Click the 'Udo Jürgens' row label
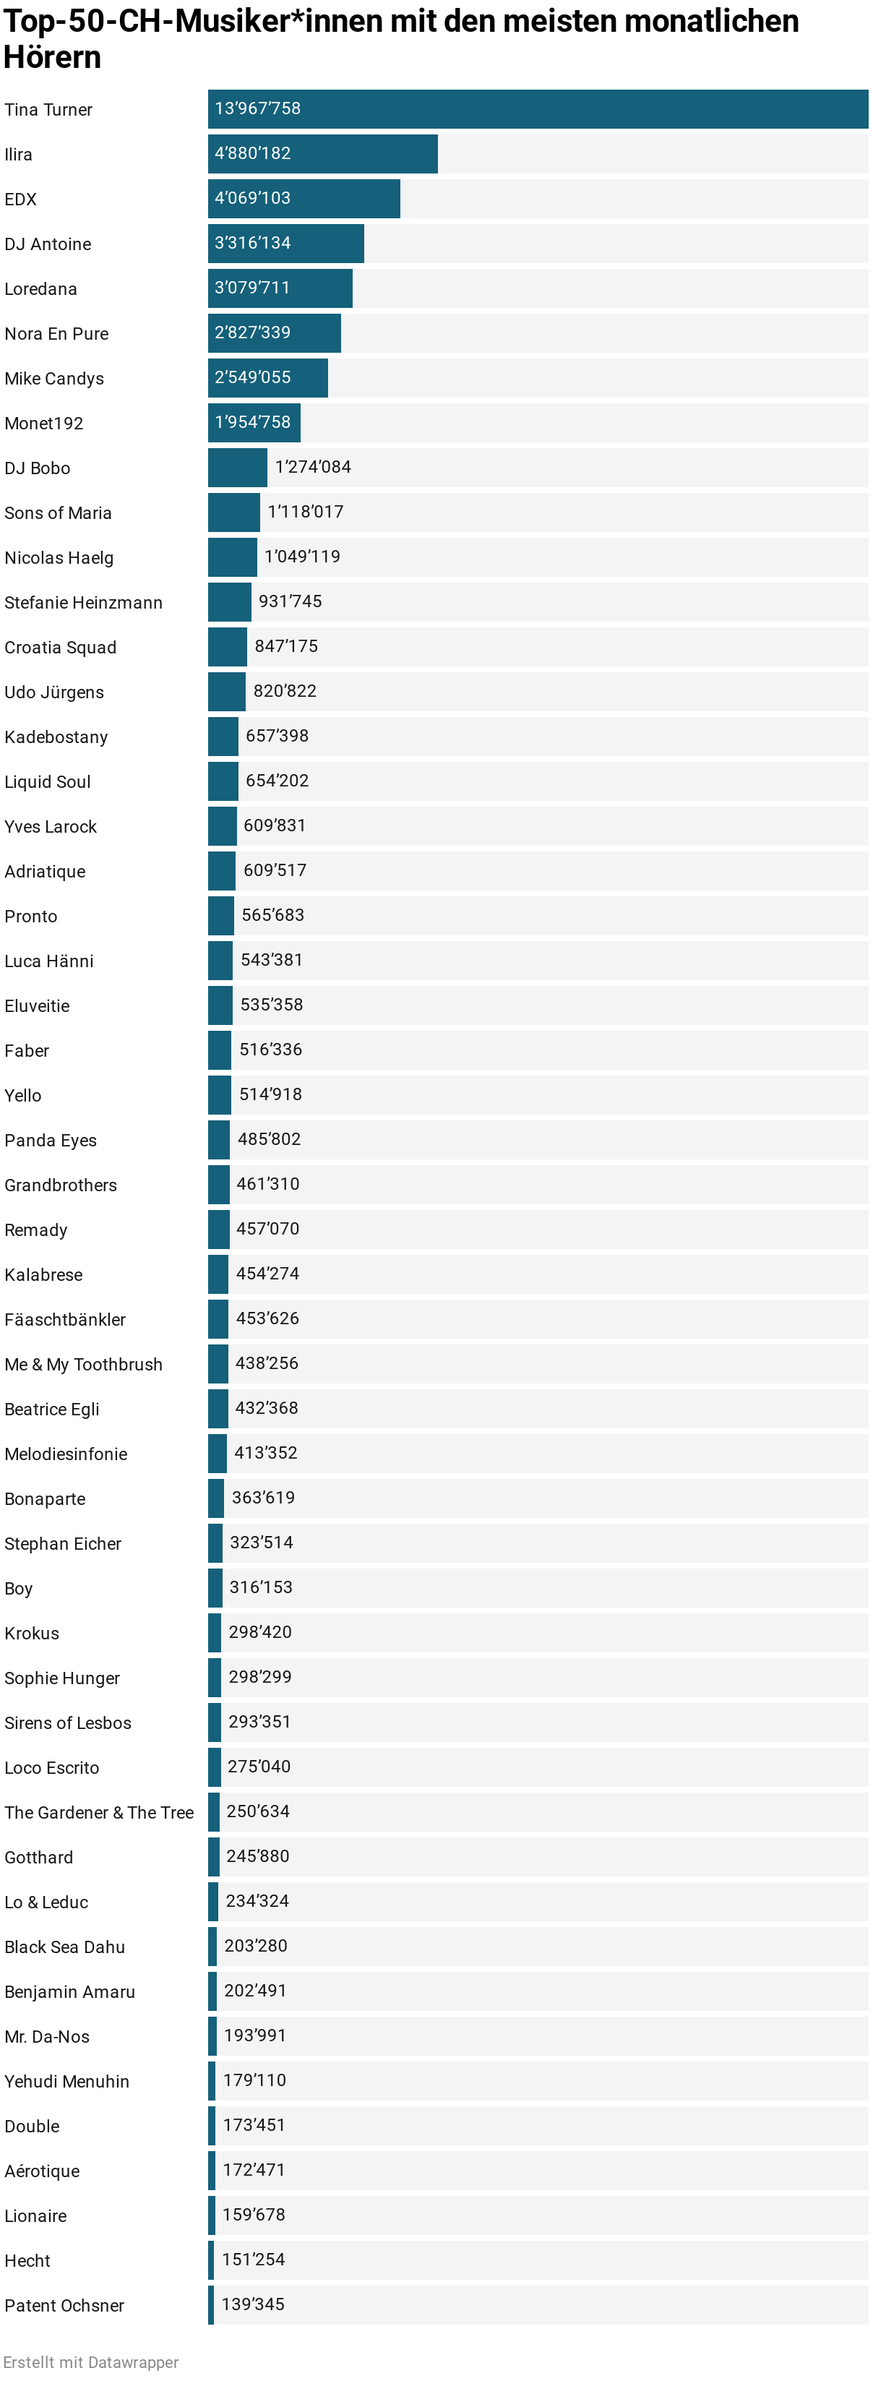Viewport: 873px width, 2381px height. [x=54, y=692]
